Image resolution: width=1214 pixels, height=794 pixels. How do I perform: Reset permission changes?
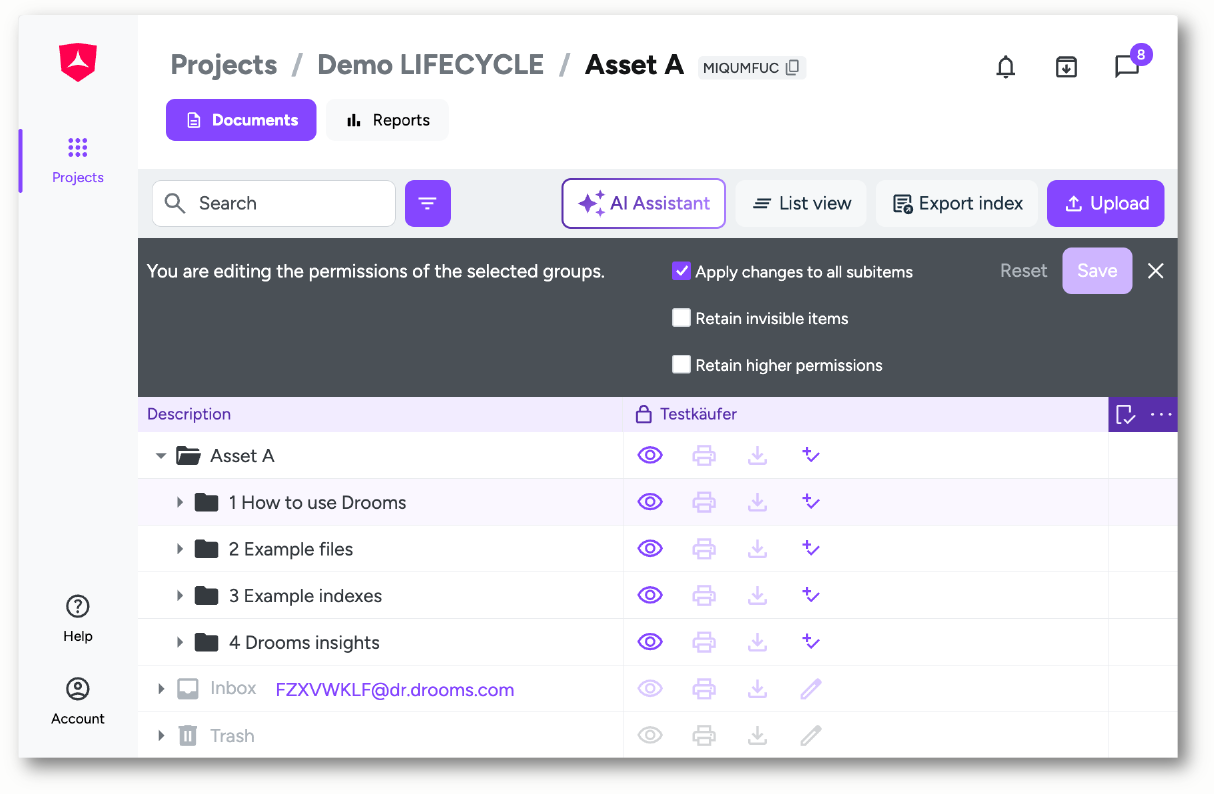(1023, 271)
